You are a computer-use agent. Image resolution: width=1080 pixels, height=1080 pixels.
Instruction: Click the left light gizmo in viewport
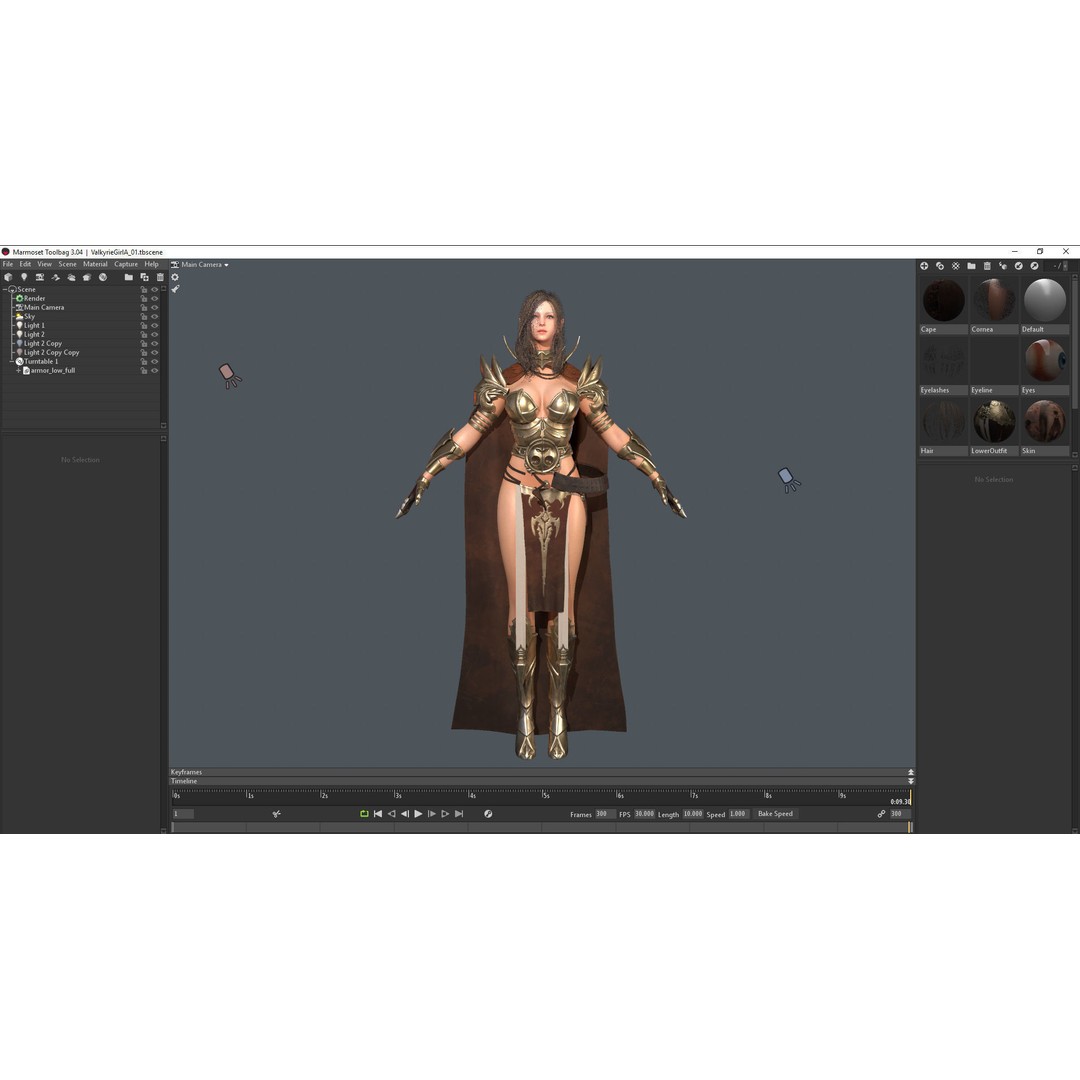pyautogui.click(x=229, y=376)
